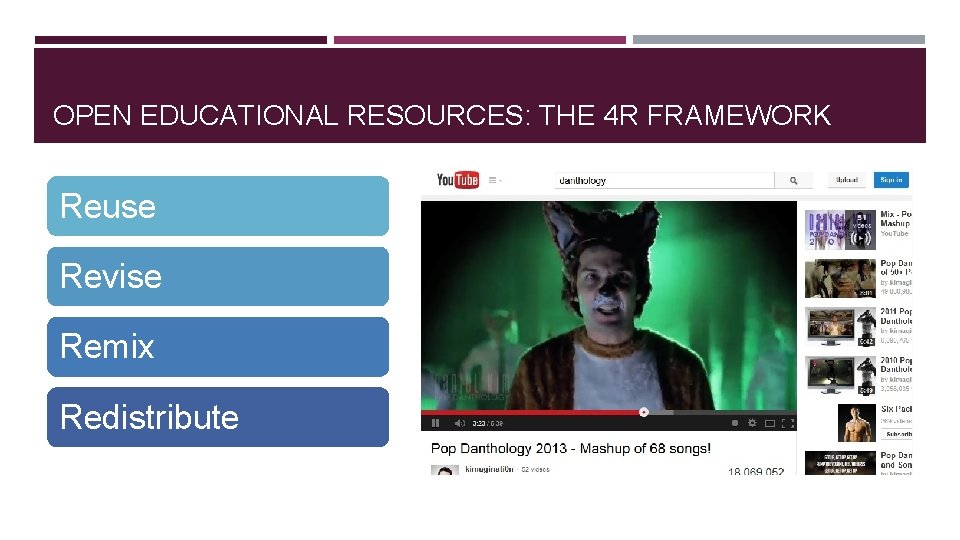
Task: Enter fullscreen with the corner brackets icon
Action: tap(788, 423)
